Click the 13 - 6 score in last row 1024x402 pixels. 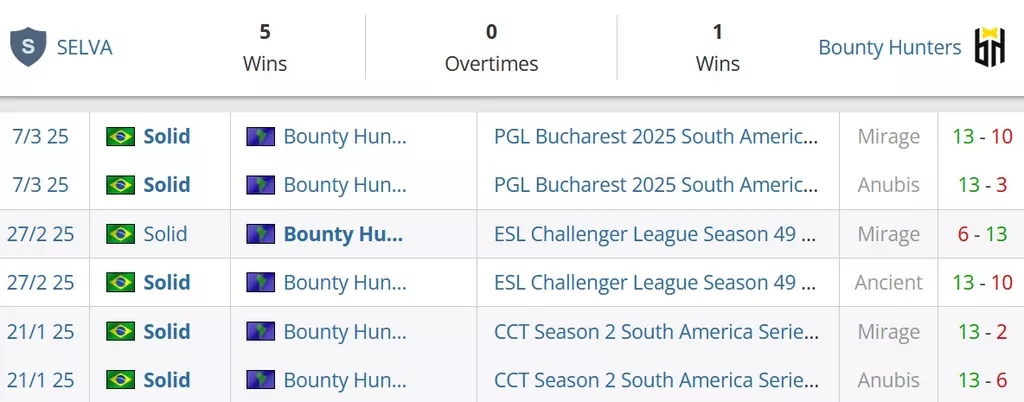click(x=982, y=380)
